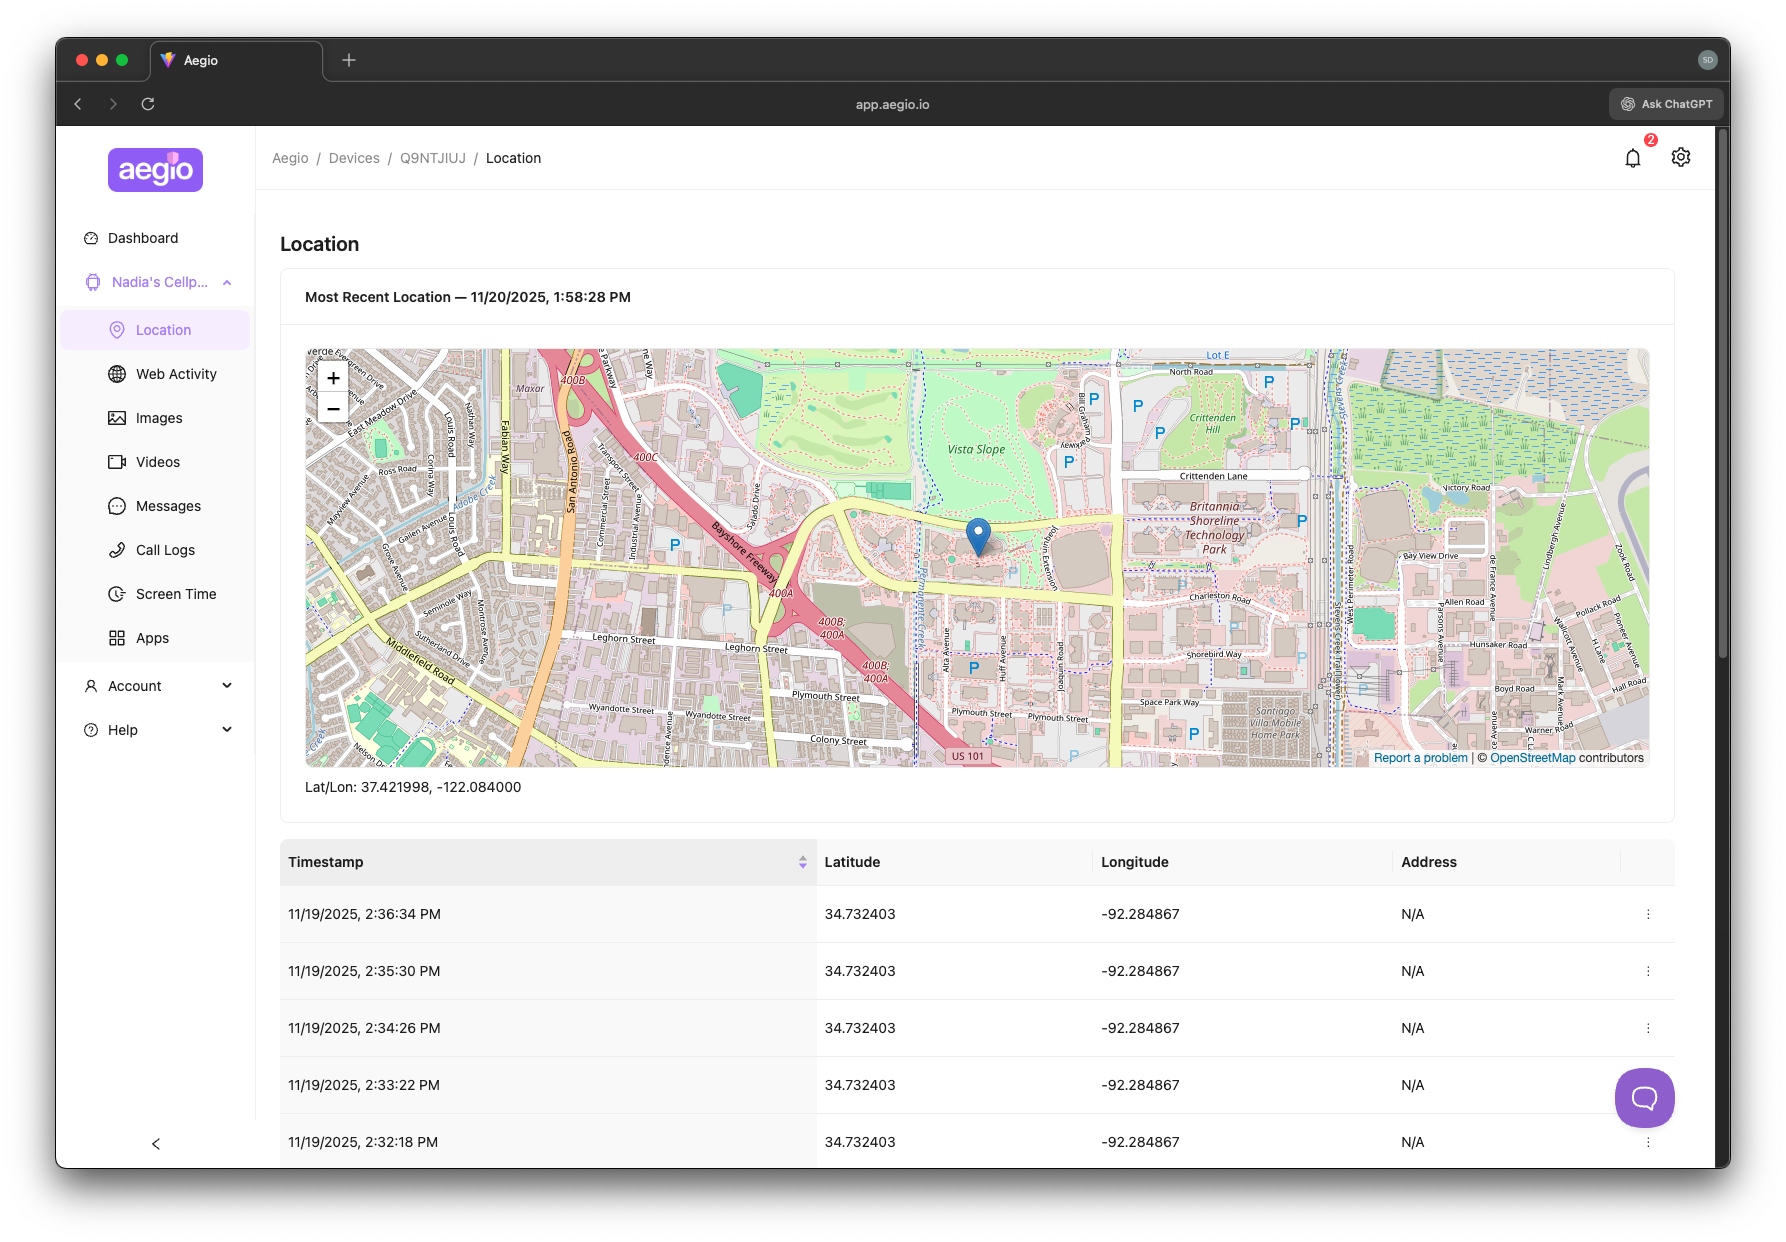Viewport: 1786px width, 1242px height.
Task: Go to Screen Time page
Action: click(x=176, y=594)
